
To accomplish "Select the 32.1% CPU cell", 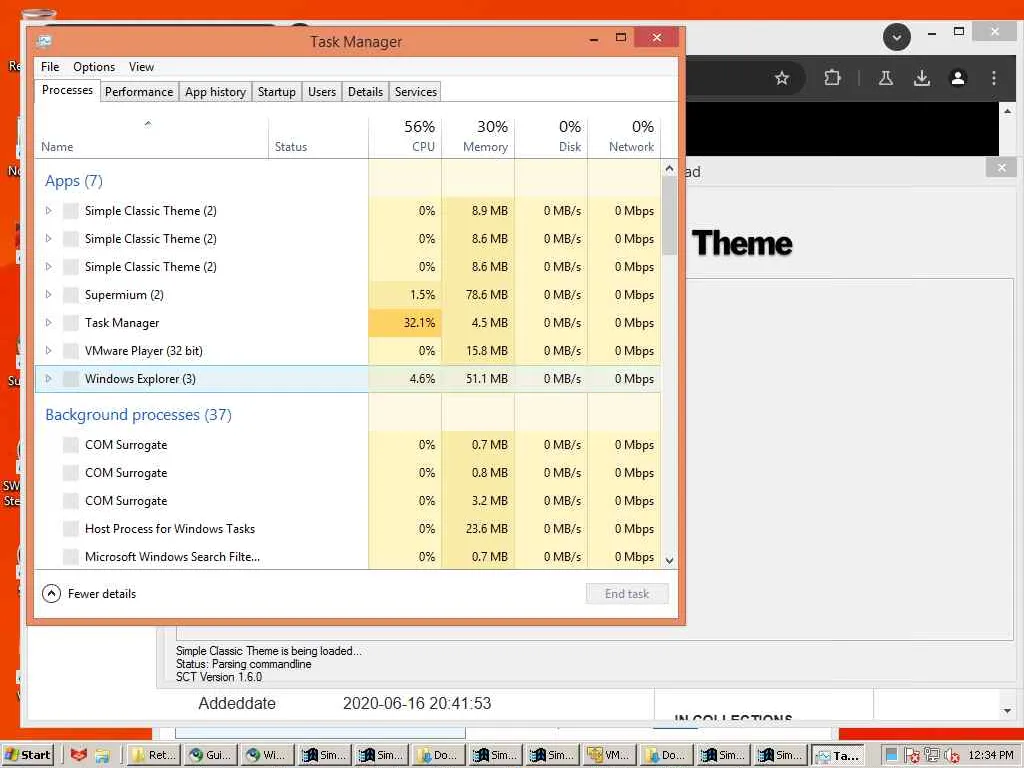I will click(406, 323).
